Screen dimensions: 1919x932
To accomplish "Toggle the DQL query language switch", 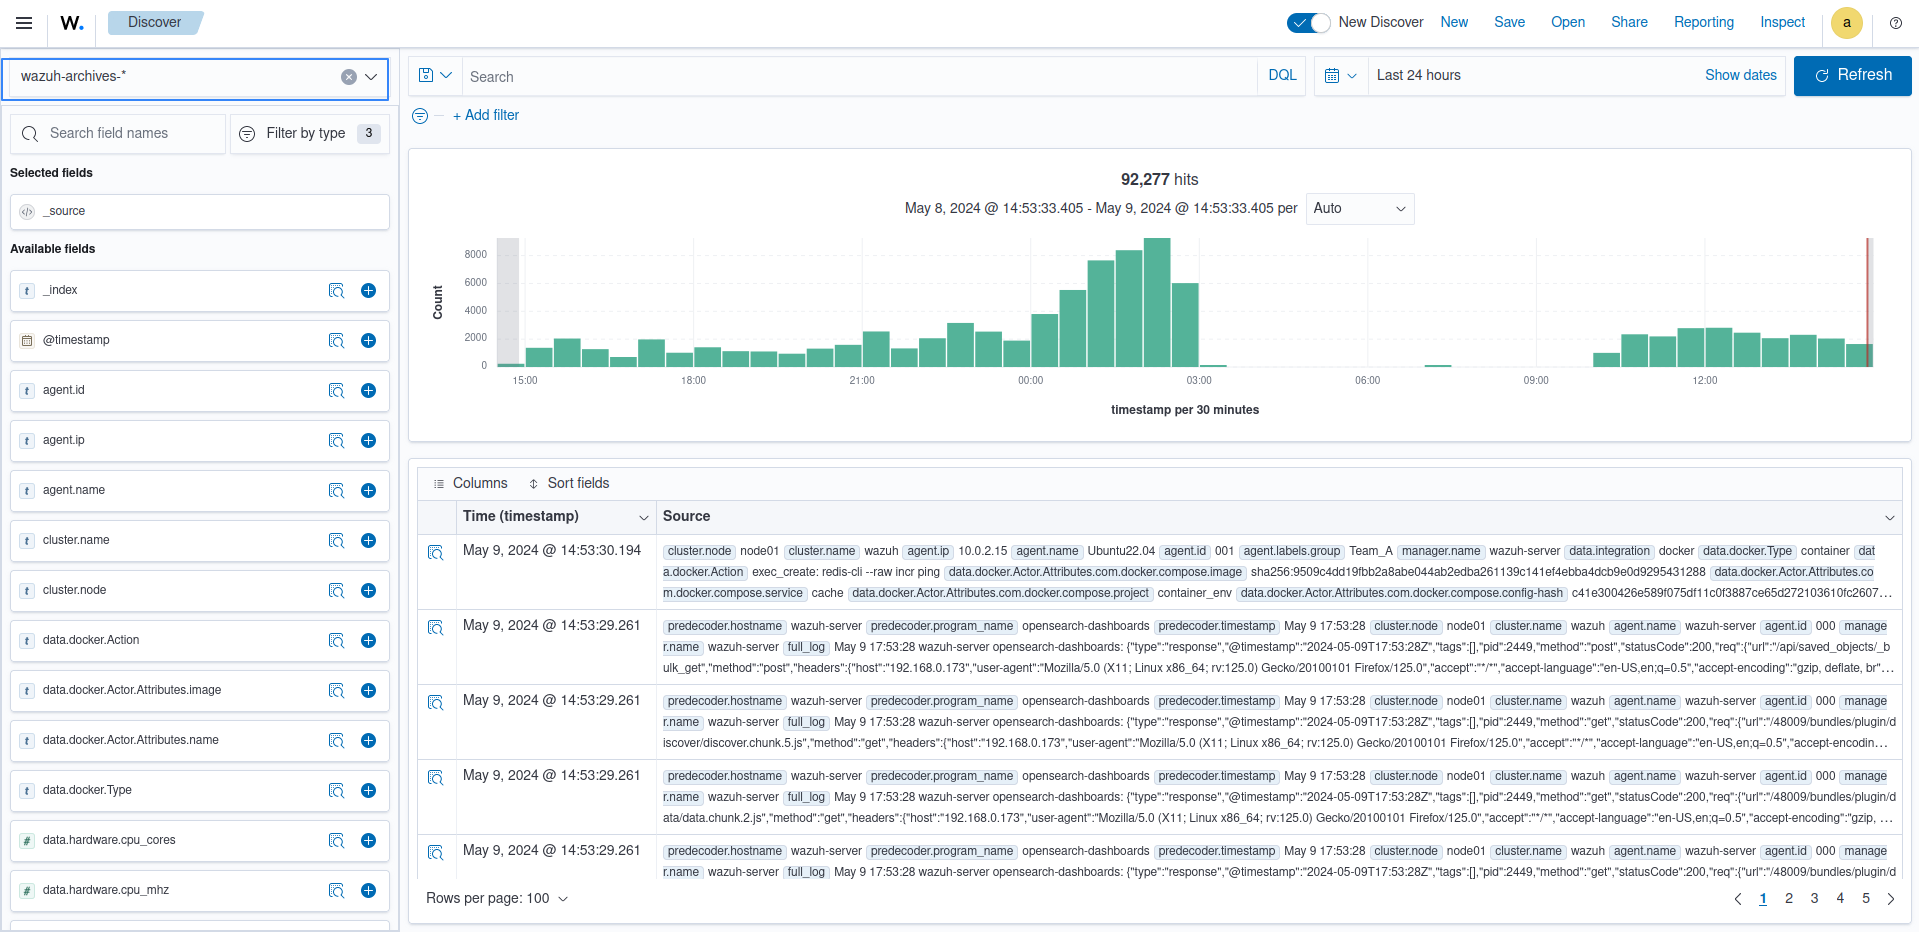I will coord(1281,76).
